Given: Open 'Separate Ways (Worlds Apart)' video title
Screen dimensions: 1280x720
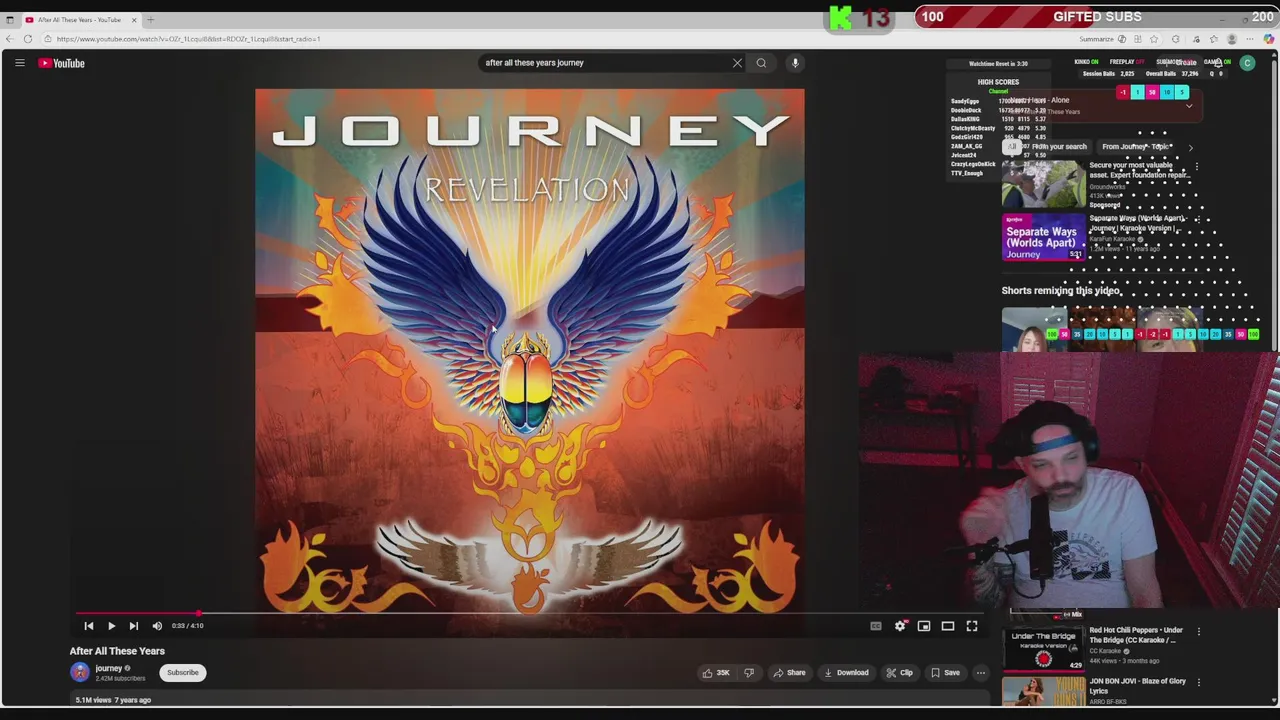Looking at the screenshot, I should [x=1137, y=223].
